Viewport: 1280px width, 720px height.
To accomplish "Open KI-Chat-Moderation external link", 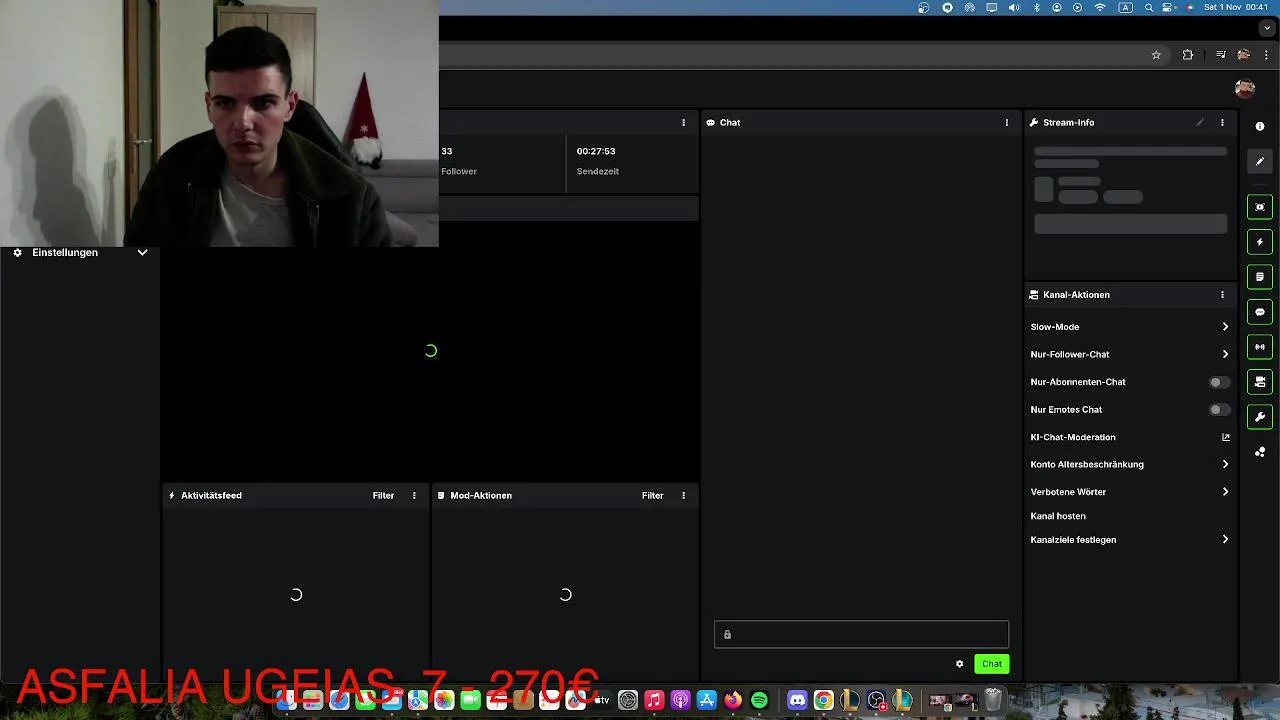I will [1226, 437].
